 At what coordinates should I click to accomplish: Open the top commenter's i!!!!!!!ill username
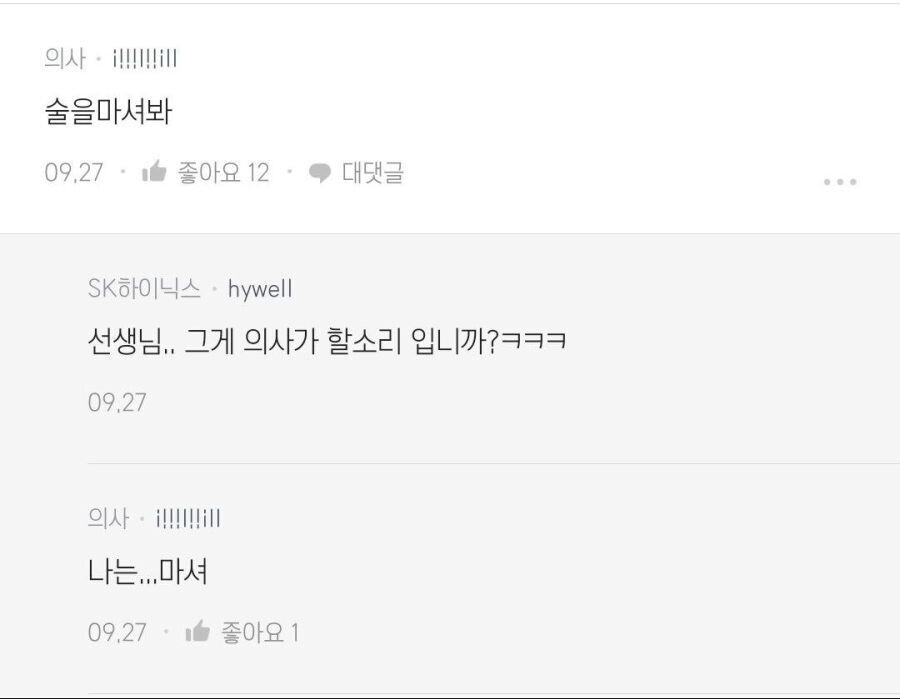point(145,59)
